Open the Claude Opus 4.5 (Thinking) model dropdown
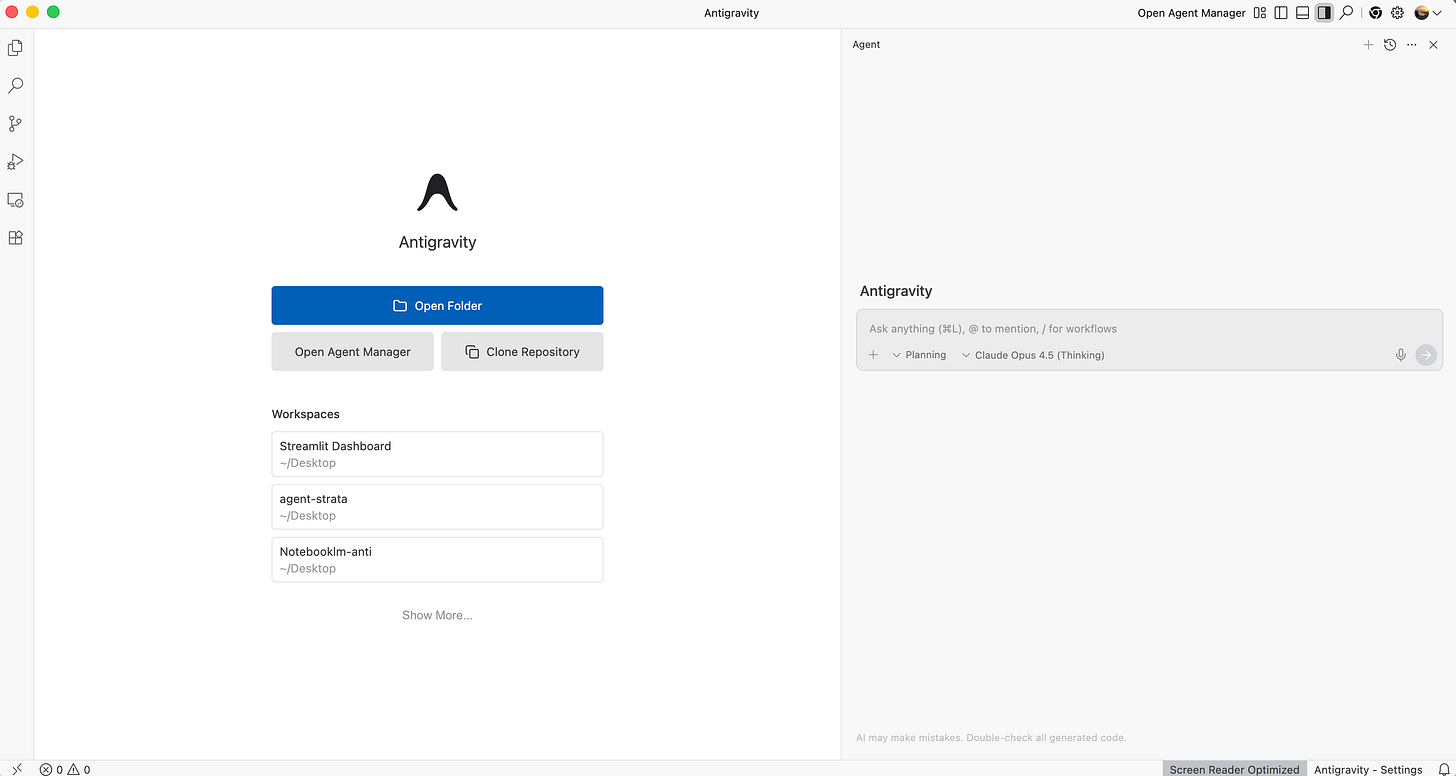 click(1033, 355)
